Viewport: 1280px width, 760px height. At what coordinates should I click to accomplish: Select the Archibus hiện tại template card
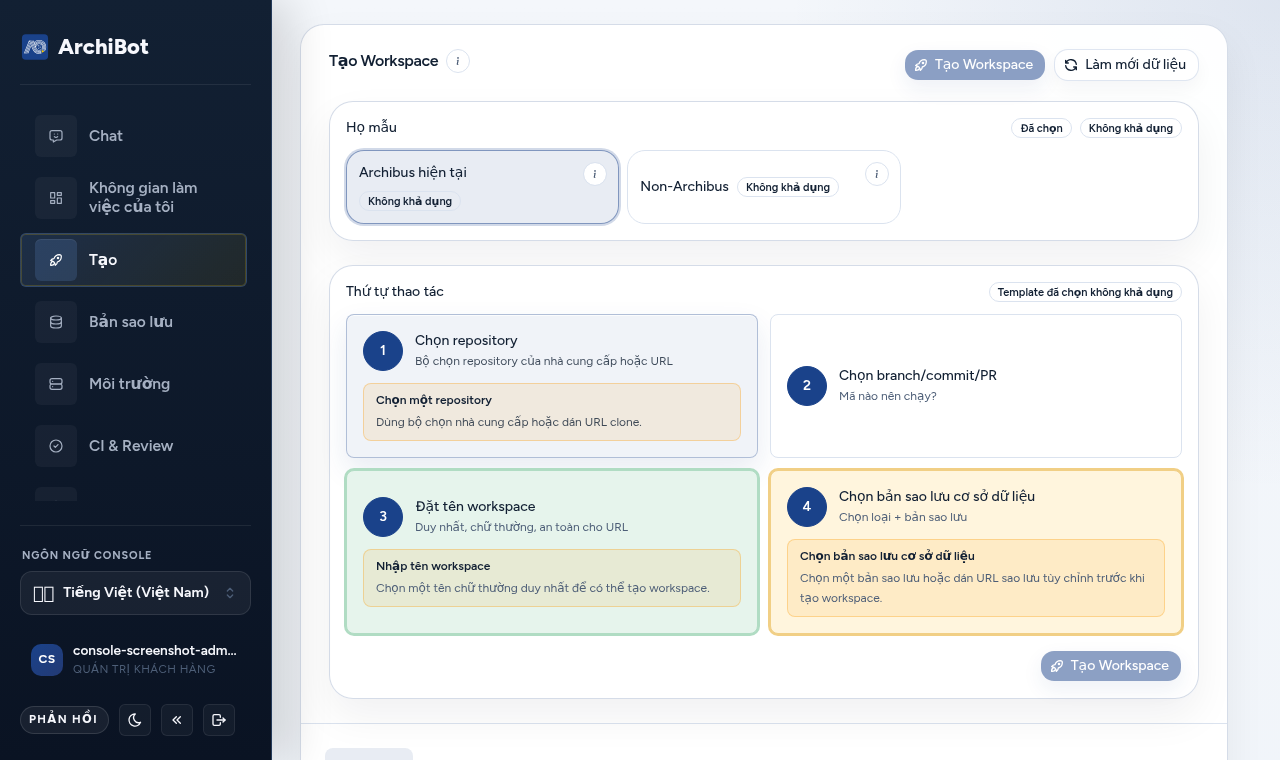(x=482, y=187)
